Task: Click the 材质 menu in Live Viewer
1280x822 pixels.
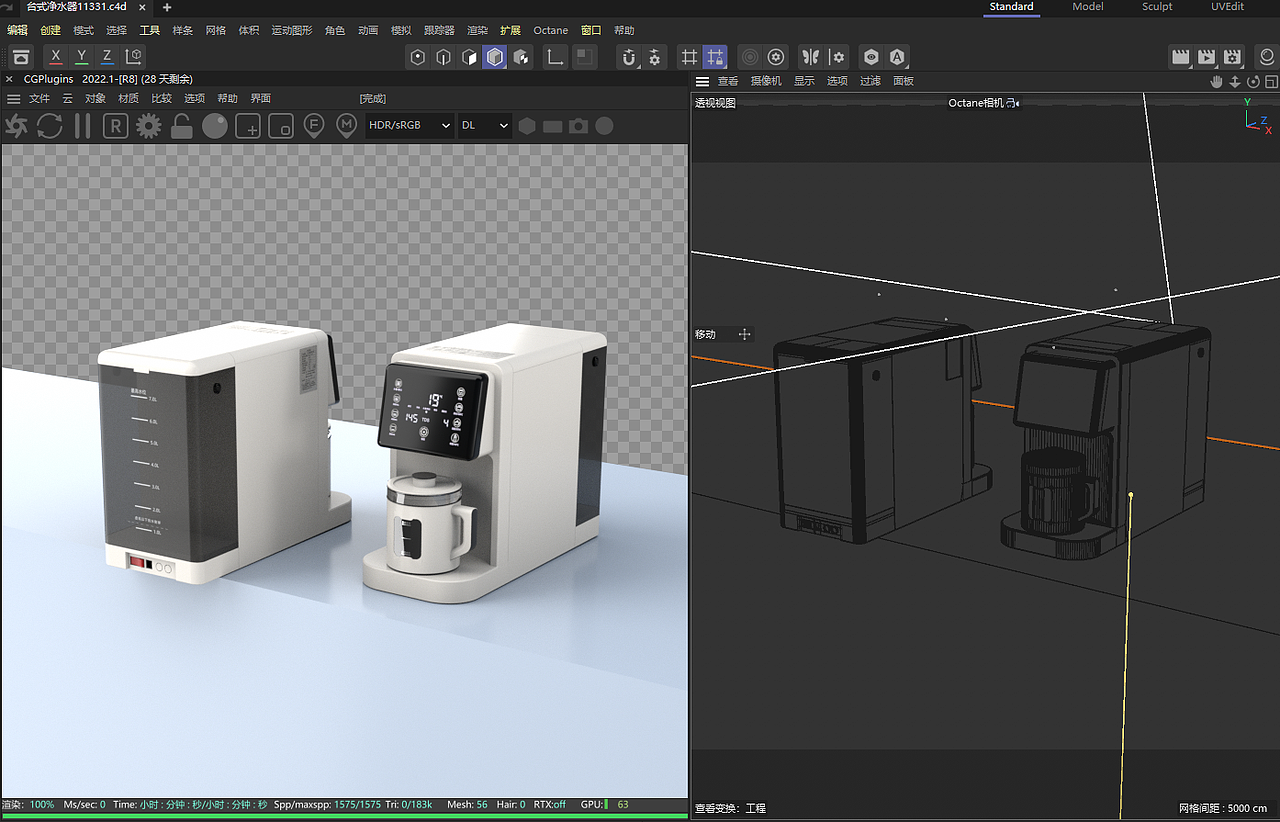Action: tap(128, 99)
